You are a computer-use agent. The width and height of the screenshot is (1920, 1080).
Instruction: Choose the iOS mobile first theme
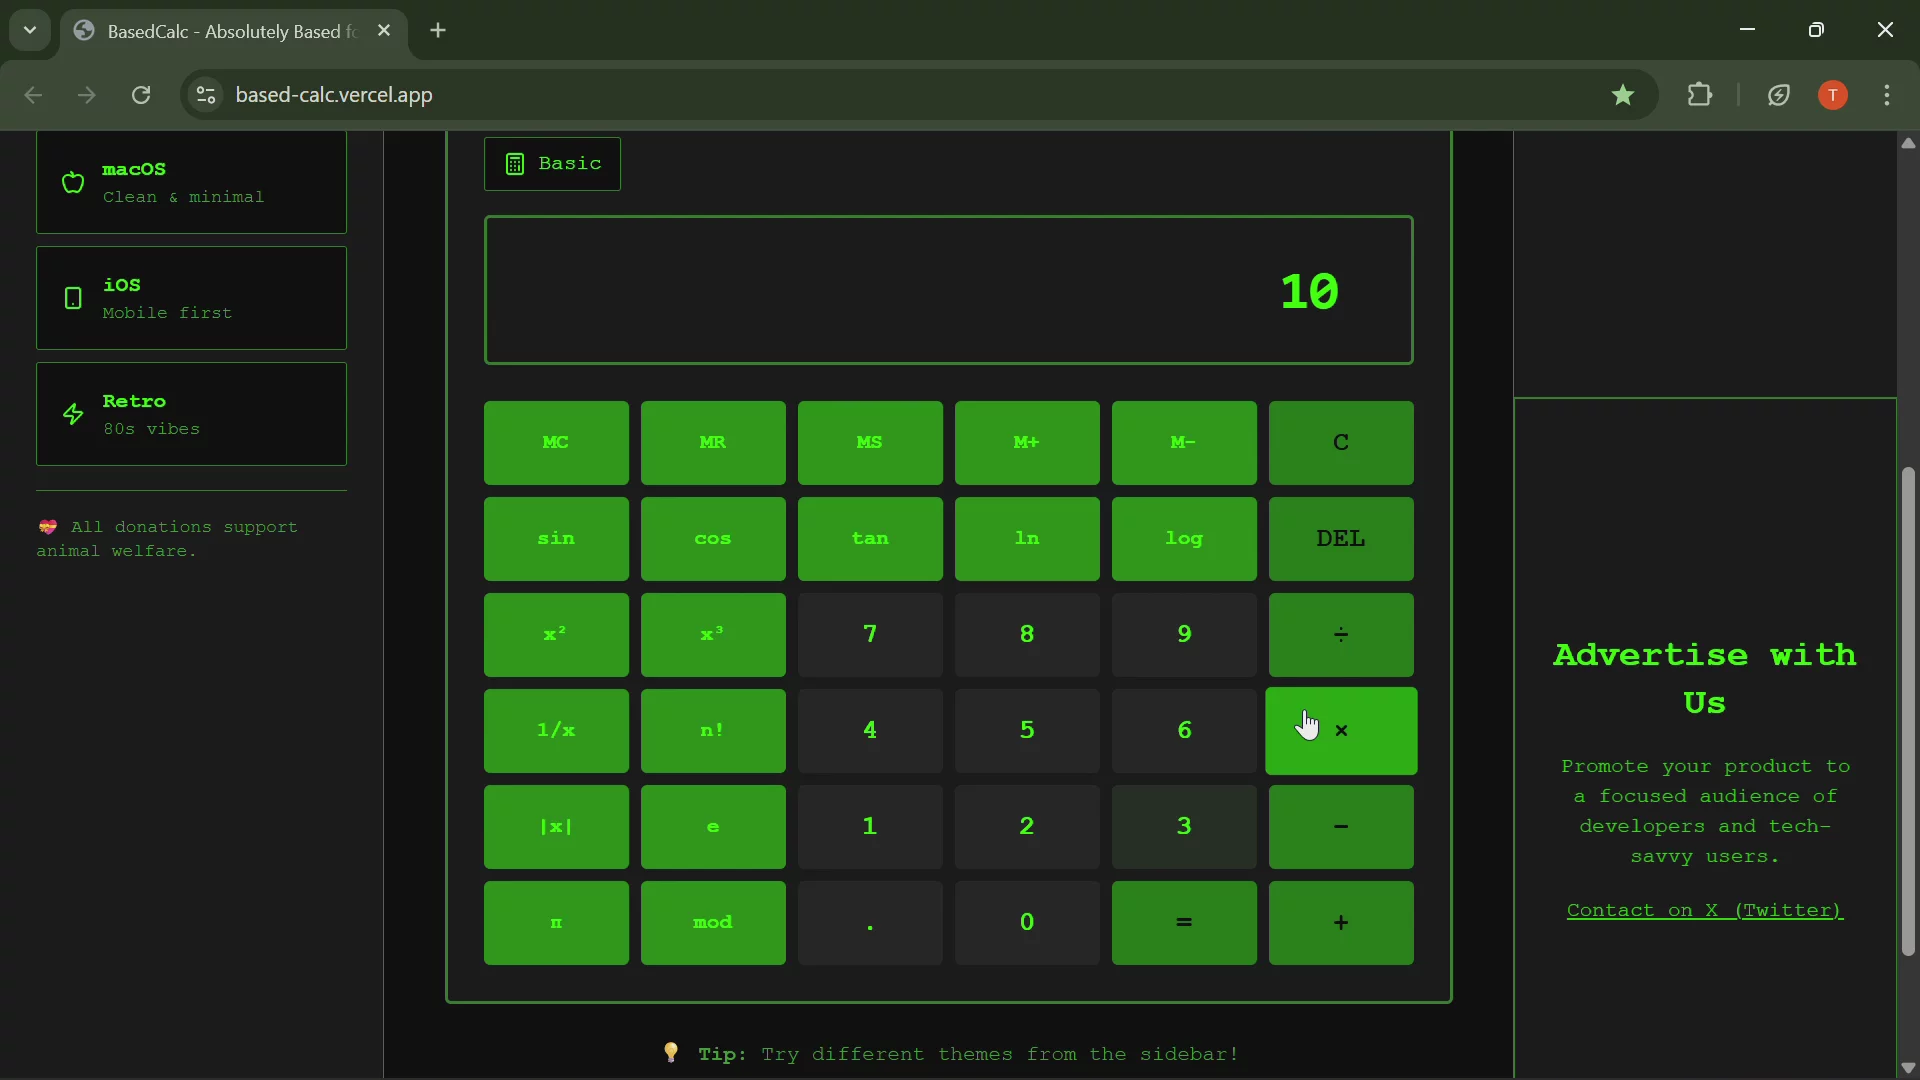tap(191, 298)
